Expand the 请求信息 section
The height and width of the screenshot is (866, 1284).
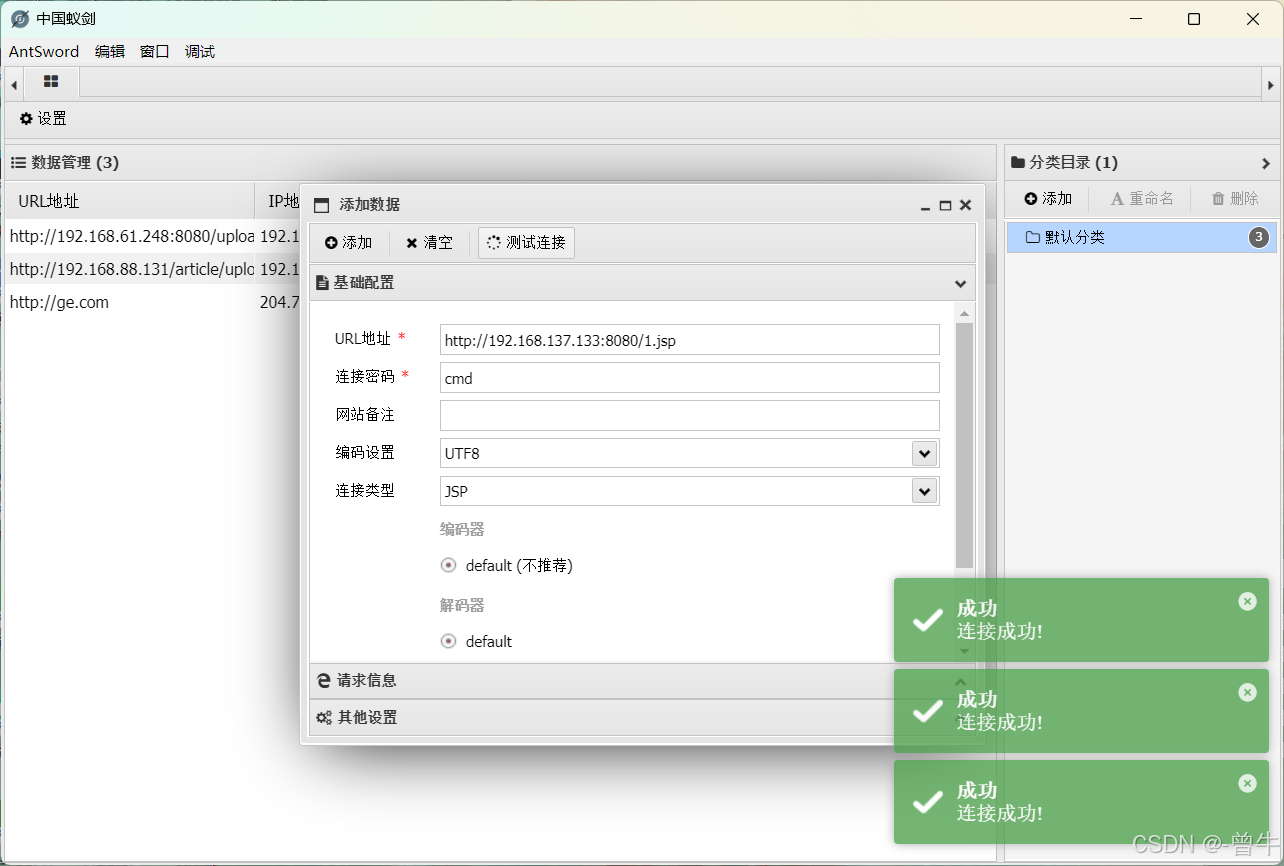(x=642, y=681)
